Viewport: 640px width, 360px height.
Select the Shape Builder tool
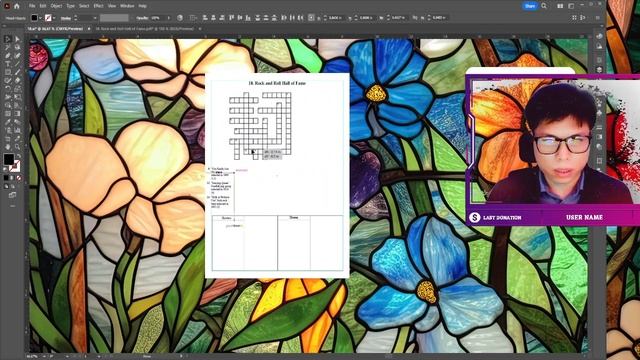(x=7, y=104)
